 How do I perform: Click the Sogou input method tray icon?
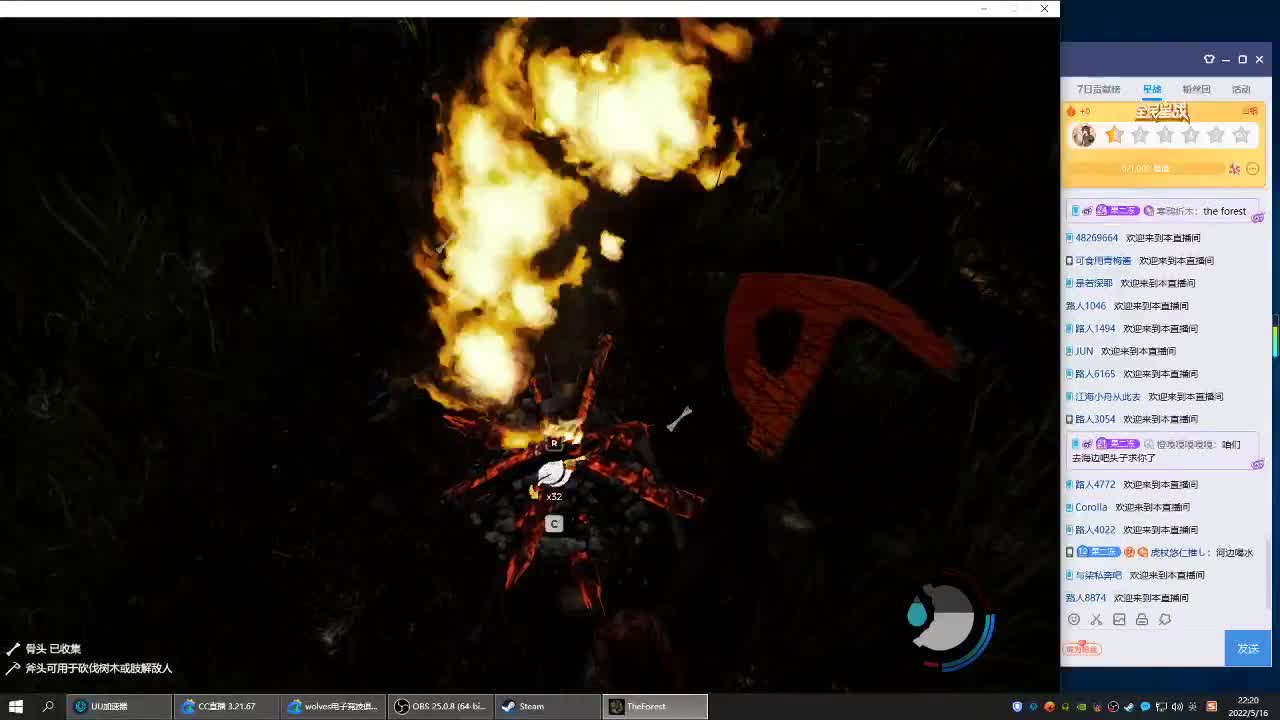(x=1211, y=707)
